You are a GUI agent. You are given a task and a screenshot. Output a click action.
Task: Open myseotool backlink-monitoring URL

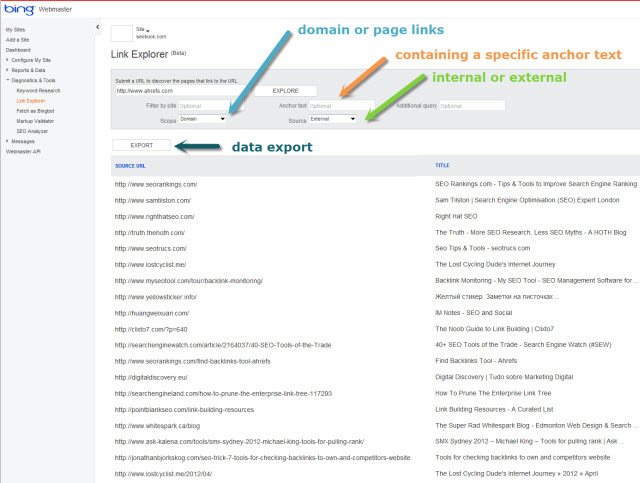click(x=189, y=281)
